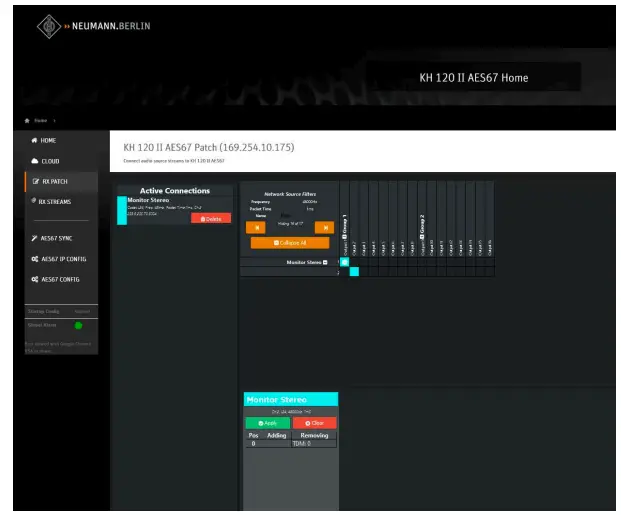Open AES67 CONFIG gears page

[x=59, y=279]
